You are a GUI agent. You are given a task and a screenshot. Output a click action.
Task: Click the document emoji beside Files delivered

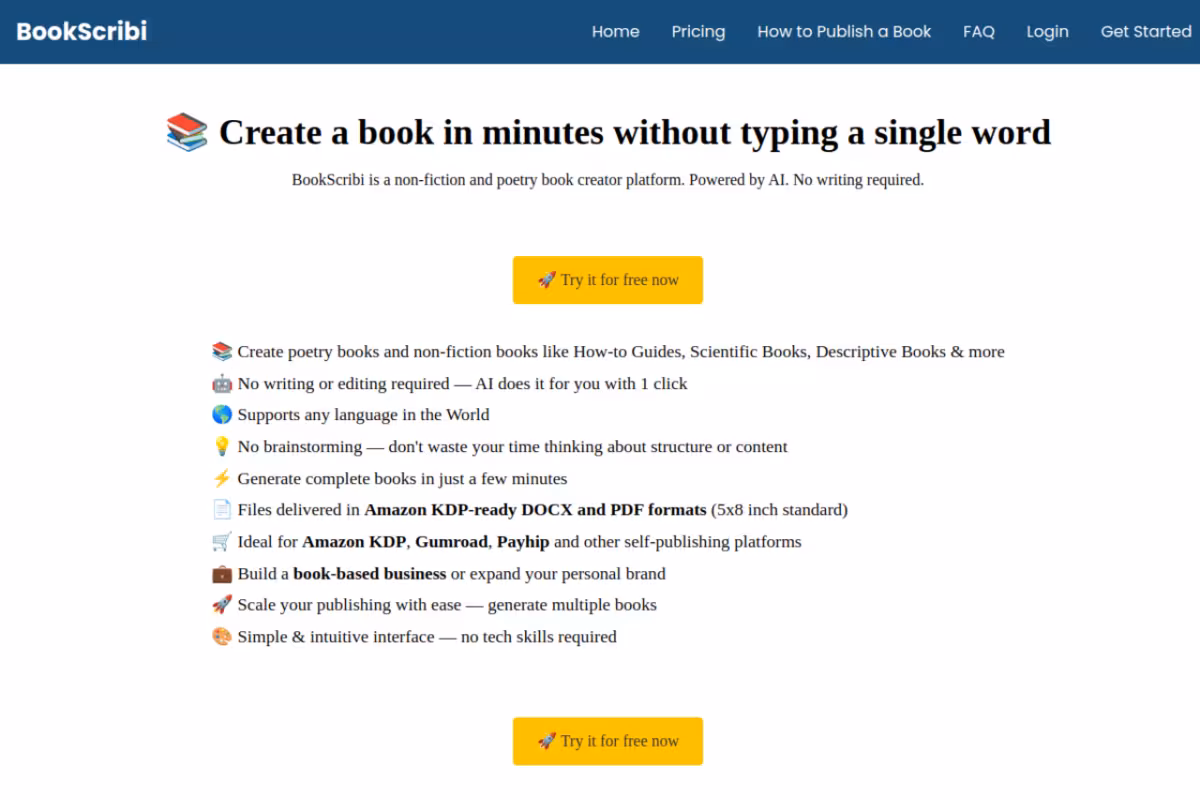(222, 509)
